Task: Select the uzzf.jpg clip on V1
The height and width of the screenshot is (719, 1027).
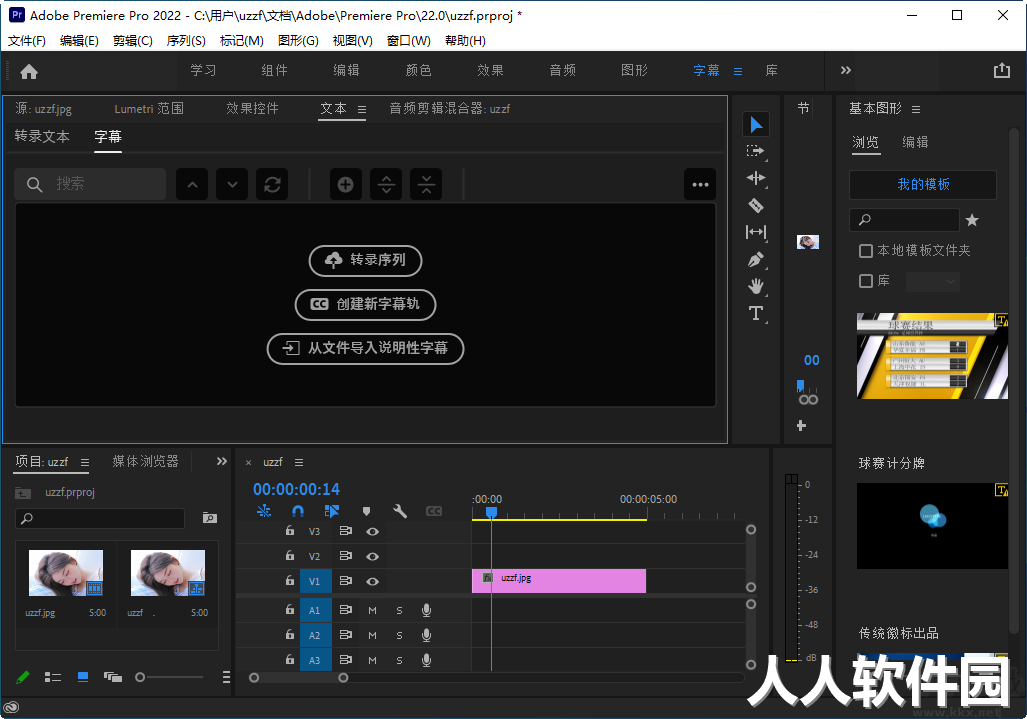Action: point(559,581)
